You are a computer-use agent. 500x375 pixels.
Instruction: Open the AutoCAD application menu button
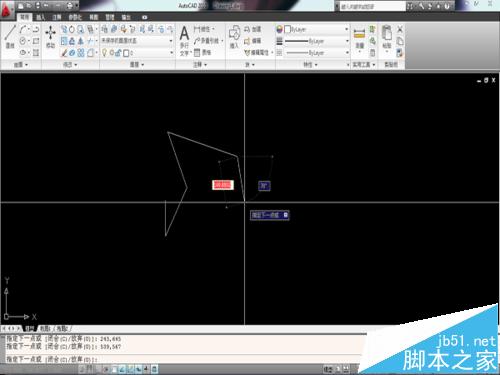[6, 11]
